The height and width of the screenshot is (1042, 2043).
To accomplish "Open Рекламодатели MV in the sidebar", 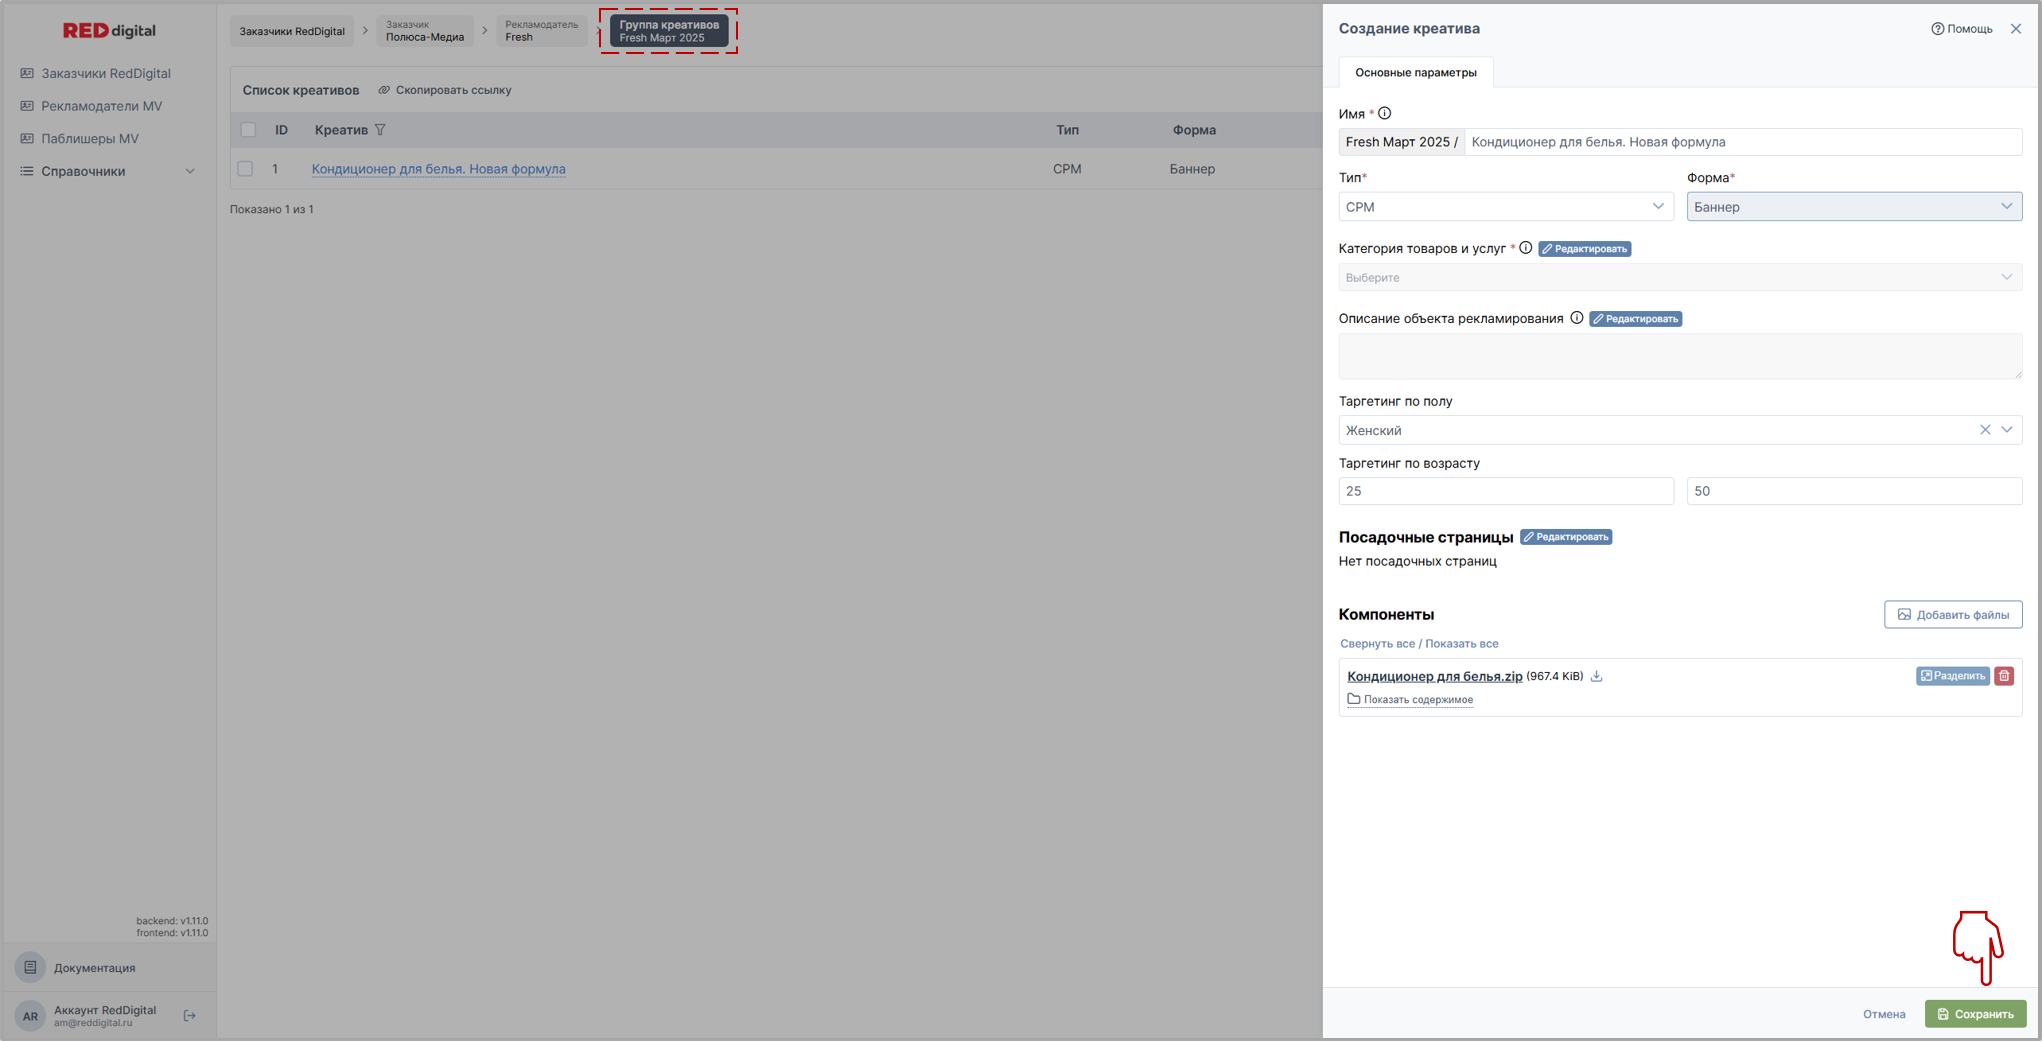I will click(x=101, y=106).
